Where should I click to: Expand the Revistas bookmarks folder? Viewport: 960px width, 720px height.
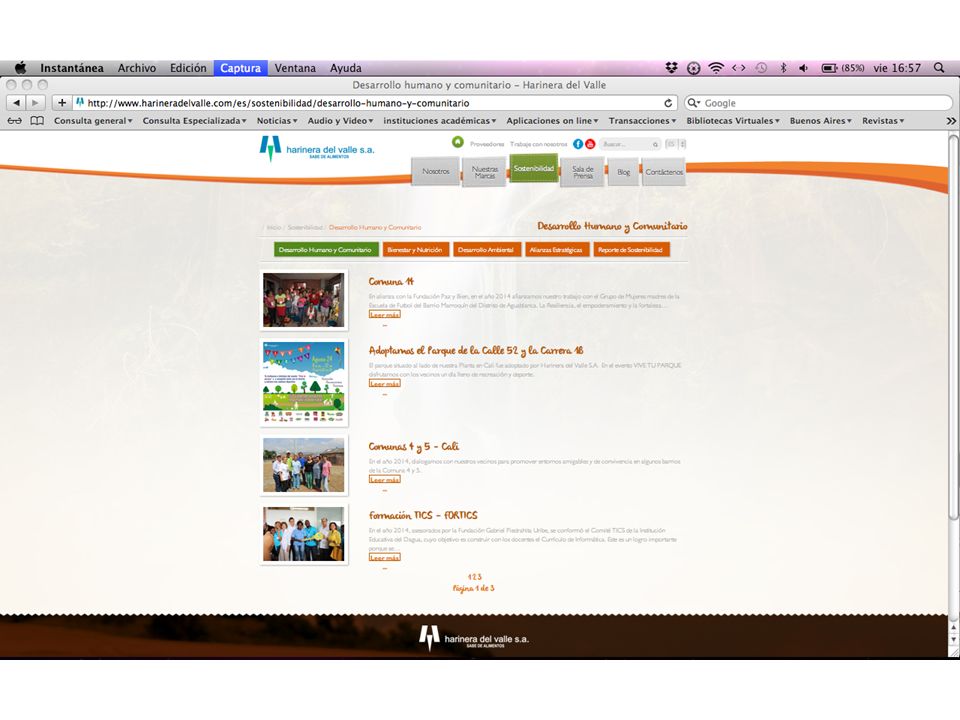tap(883, 121)
